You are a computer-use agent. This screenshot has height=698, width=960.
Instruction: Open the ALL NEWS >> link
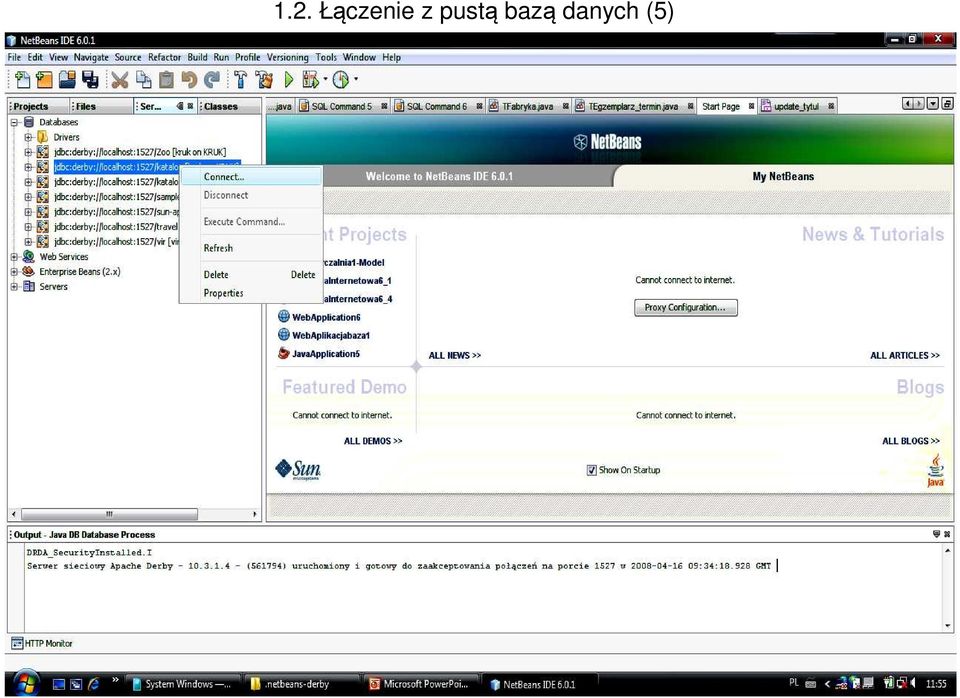coord(455,356)
